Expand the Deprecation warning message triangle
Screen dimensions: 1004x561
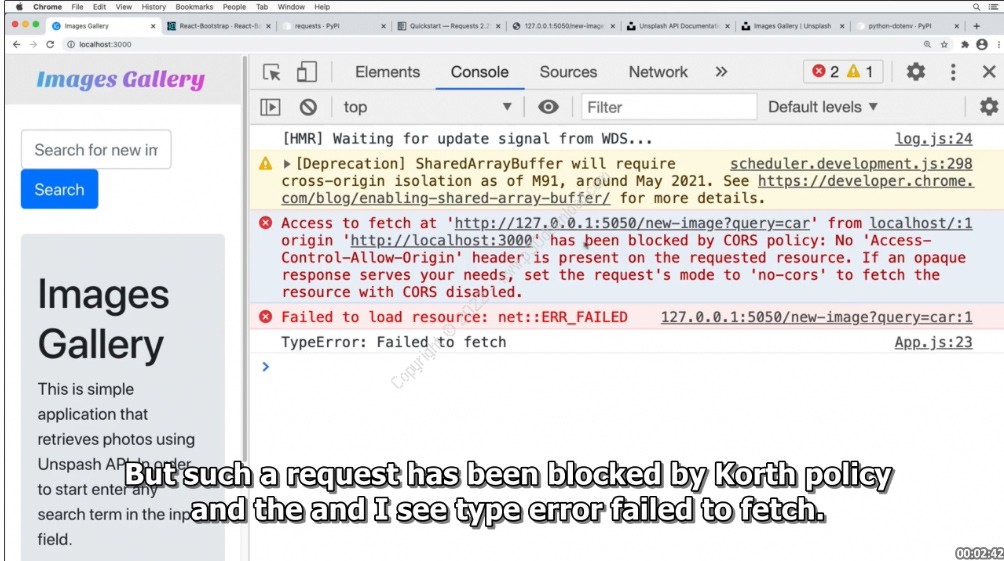tap(288, 164)
